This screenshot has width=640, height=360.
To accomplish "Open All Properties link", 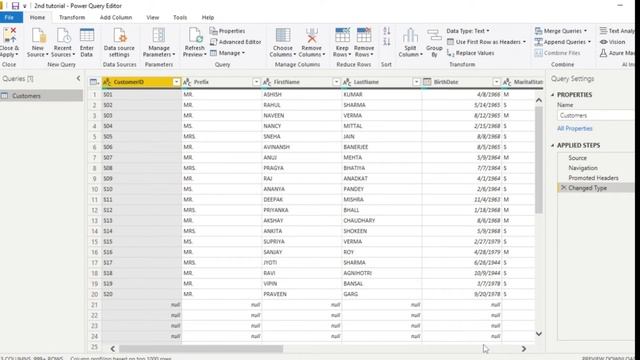I will [575, 129].
